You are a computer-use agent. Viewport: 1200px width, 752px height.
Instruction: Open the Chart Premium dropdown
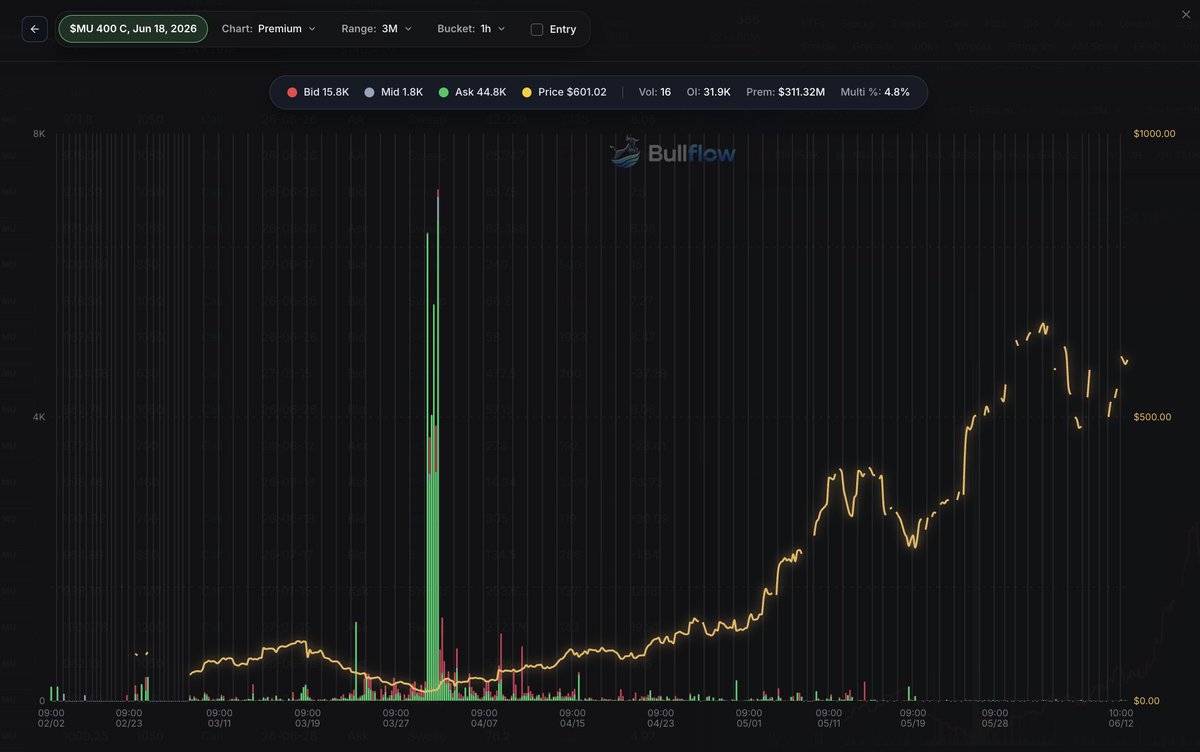(269, 29)
